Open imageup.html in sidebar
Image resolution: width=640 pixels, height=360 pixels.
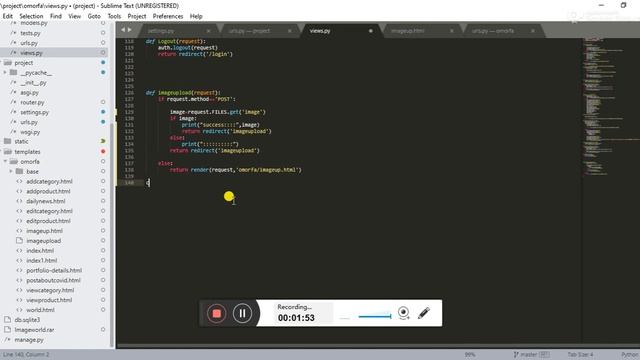[x=44, y=231]
